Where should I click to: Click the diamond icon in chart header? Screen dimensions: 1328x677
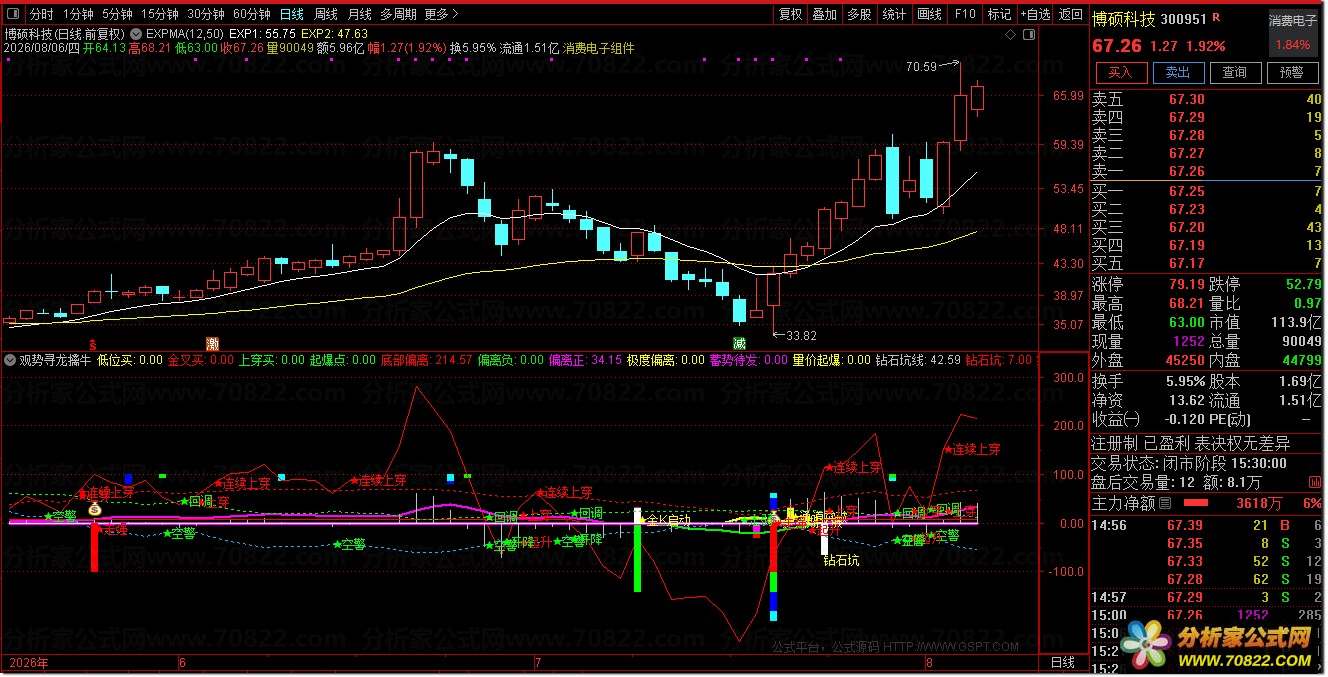point(1008,33)
